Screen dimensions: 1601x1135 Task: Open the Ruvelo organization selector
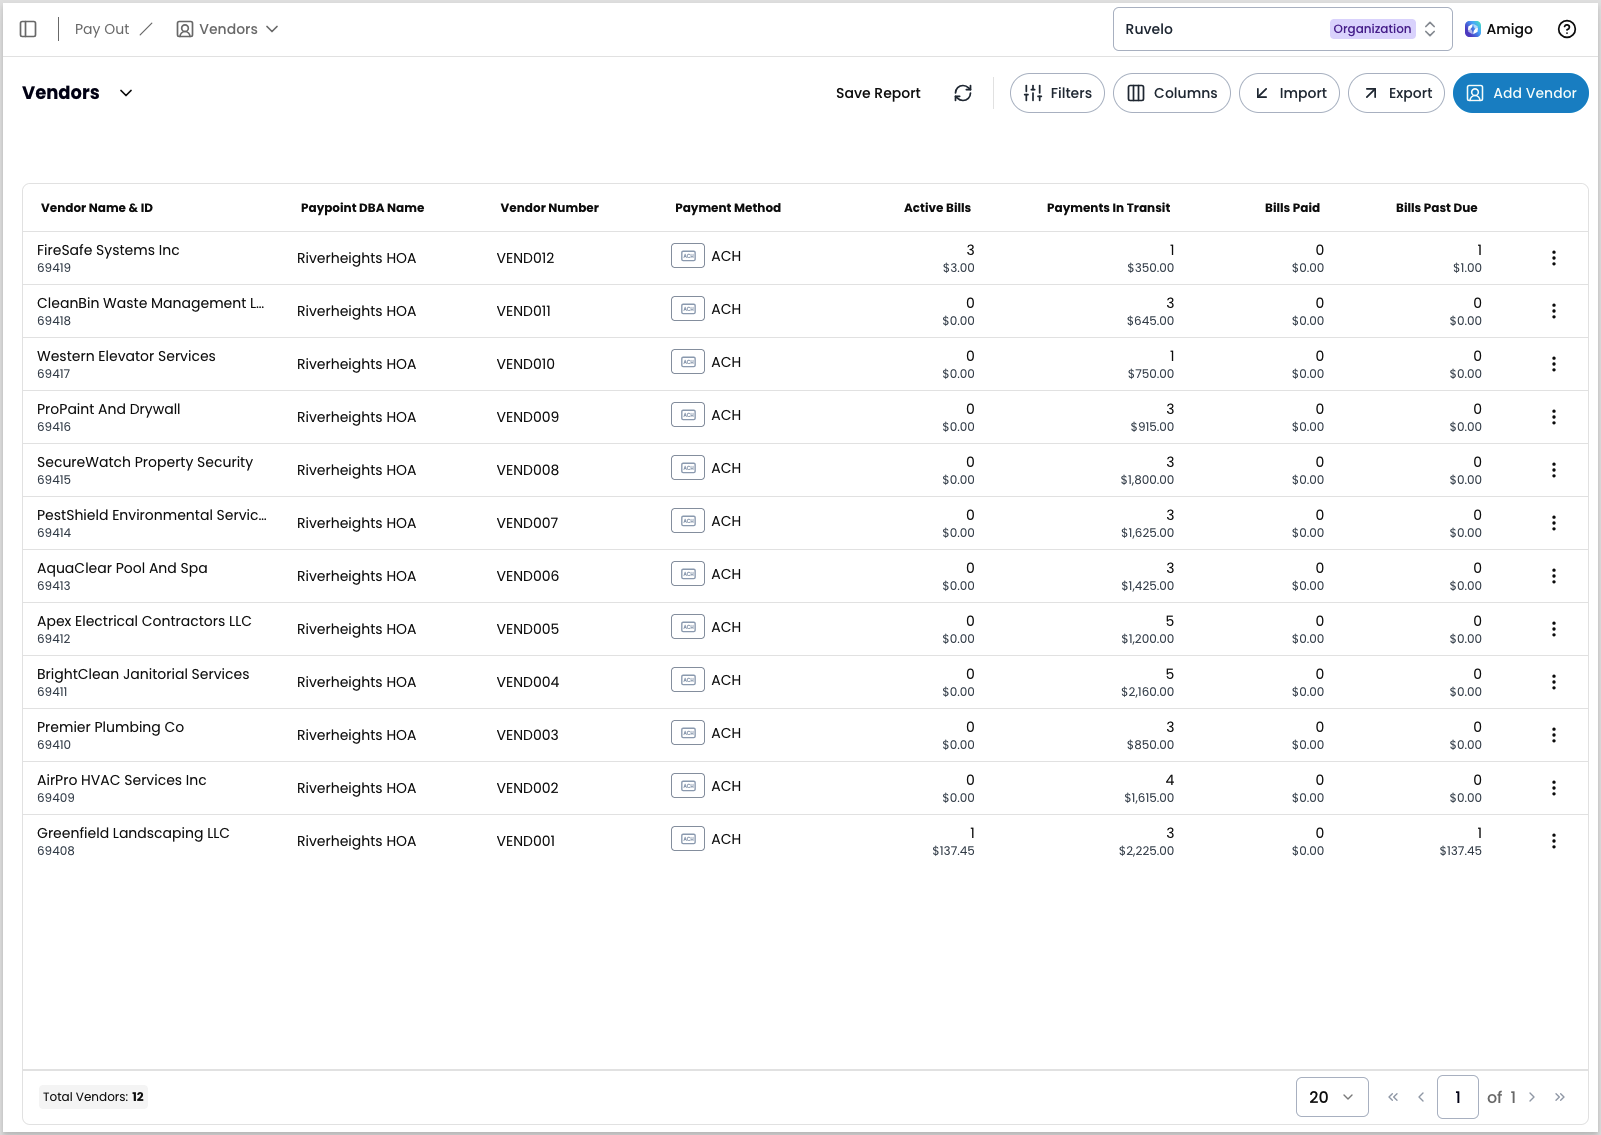pyautogui.click(x=1282, y=29)
